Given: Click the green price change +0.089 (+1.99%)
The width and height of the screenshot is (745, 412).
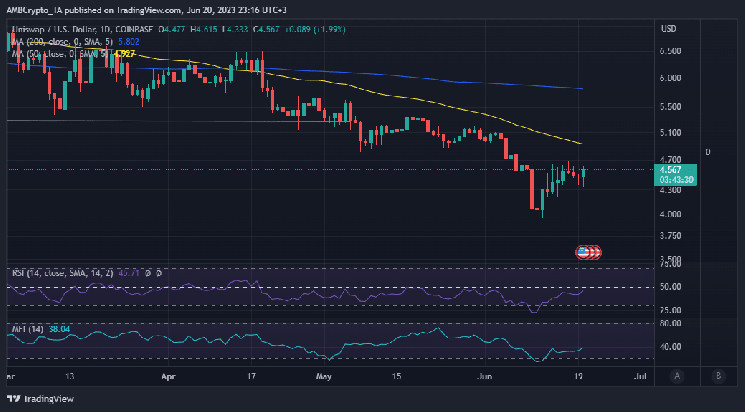Looking at the screenshot, I should (315, 29).
